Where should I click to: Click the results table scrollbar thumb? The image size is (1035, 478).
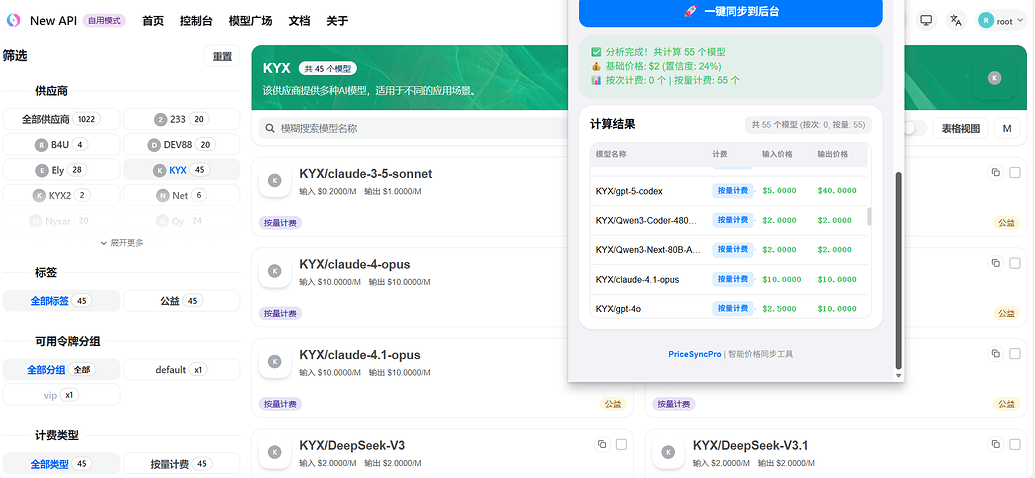point(869,216)
